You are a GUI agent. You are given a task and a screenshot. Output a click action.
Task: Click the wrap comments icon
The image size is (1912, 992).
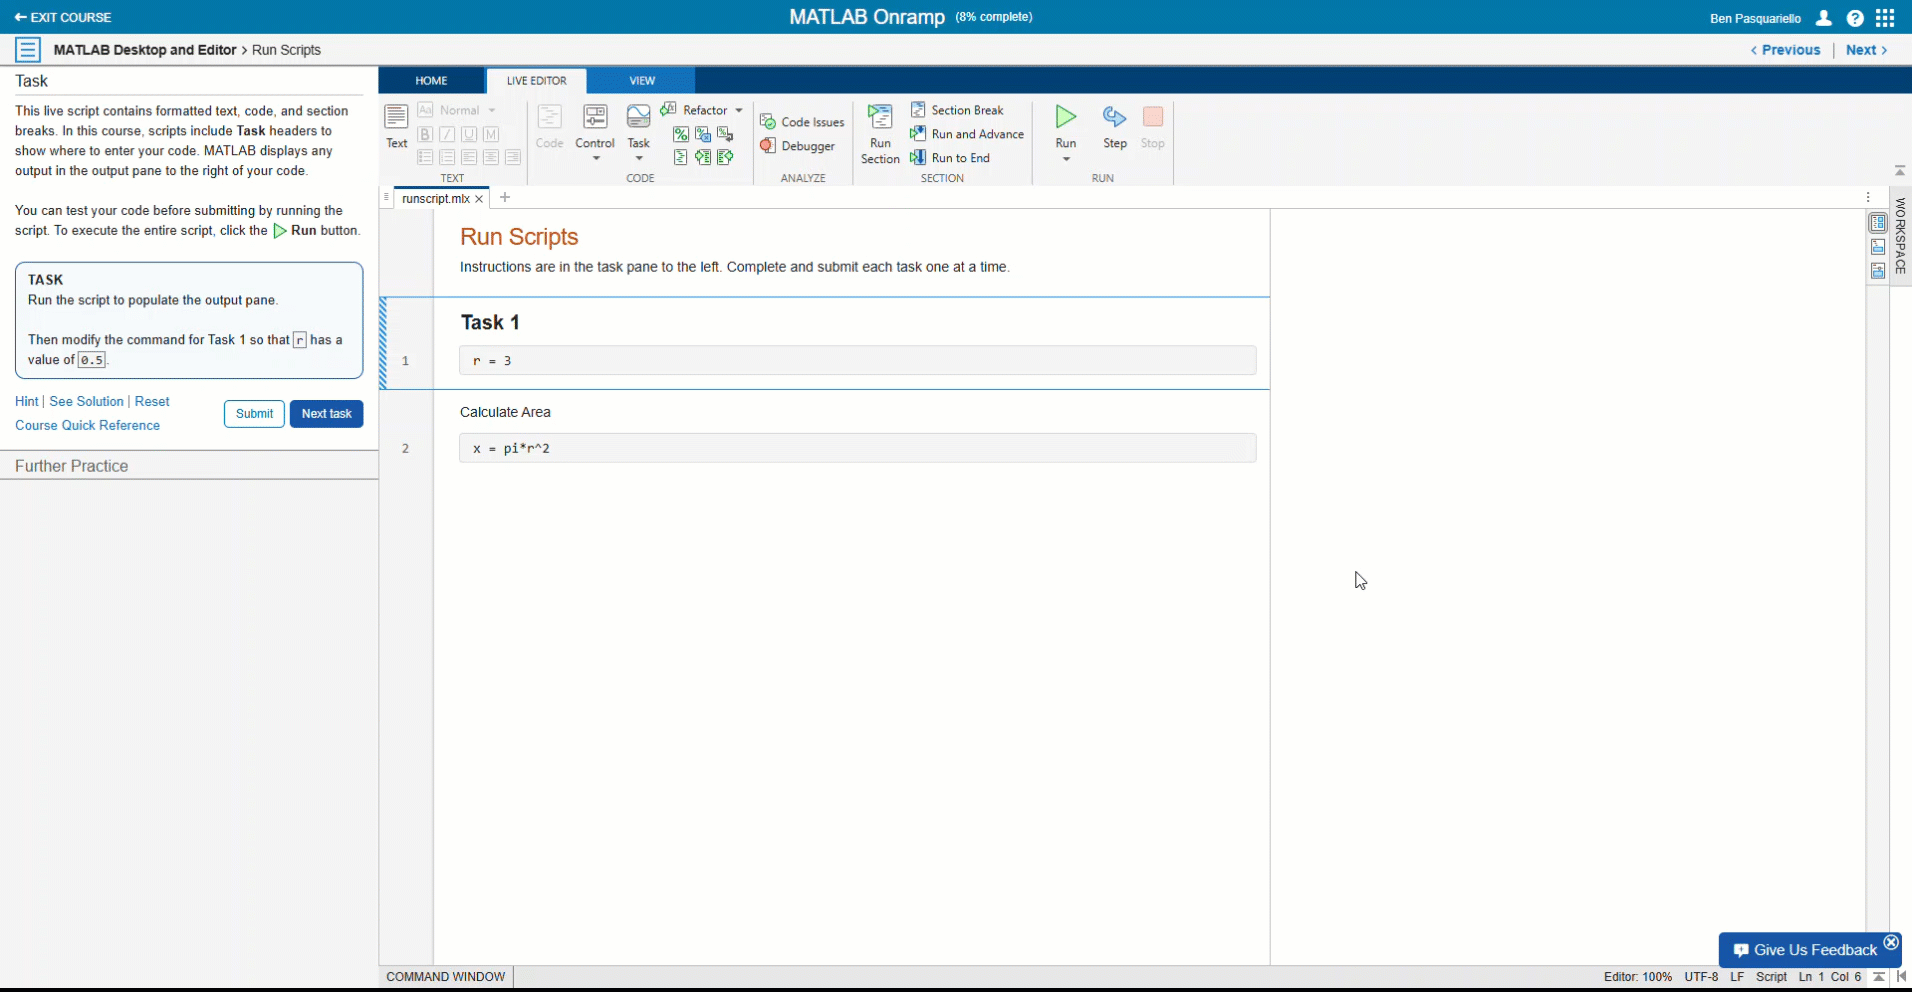(725, 134)
